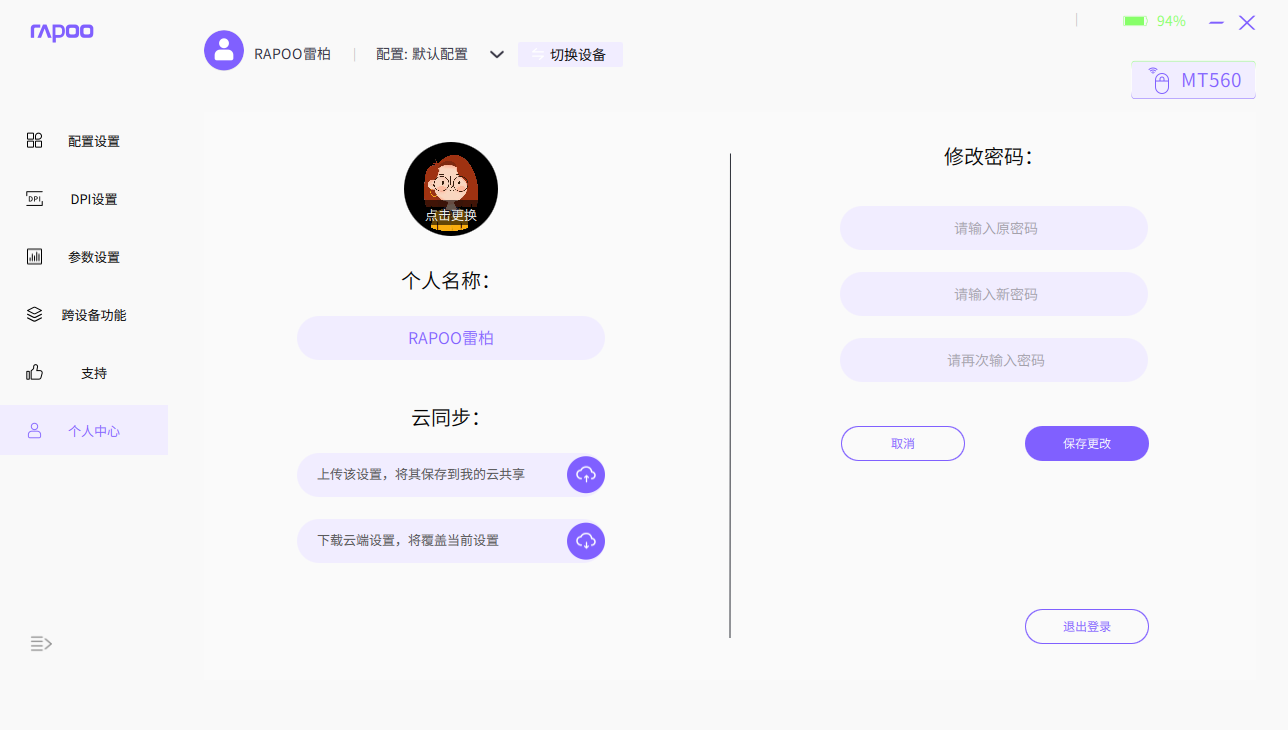This screenshot has height=730, width=1288.
Task: Click the user avatar icon in header
Action: pyautogui.click(x=224, y=51)
